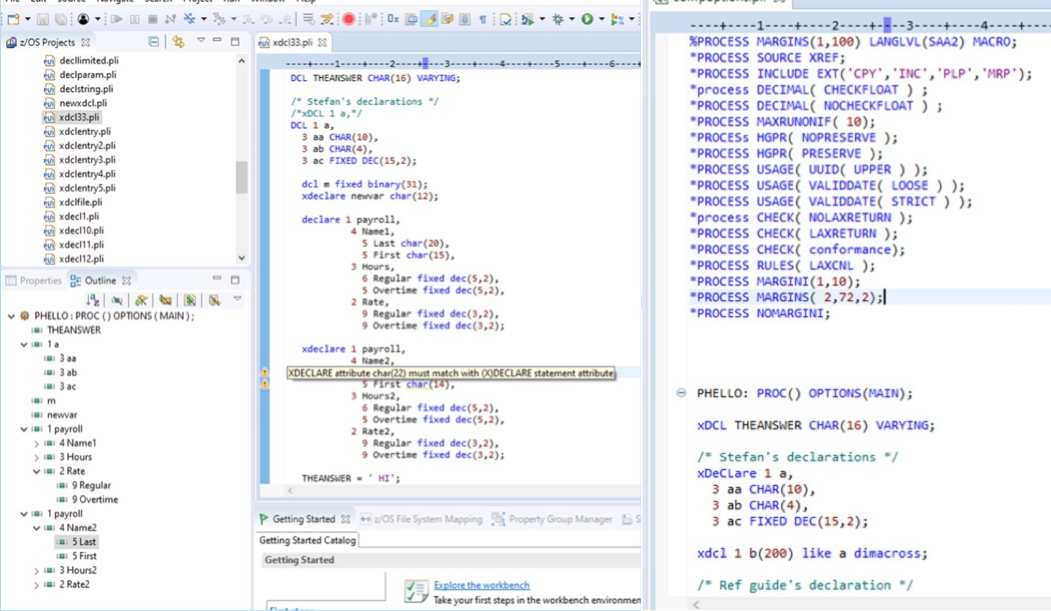Collapse all in z/OS Projects panel

[154, 42]
